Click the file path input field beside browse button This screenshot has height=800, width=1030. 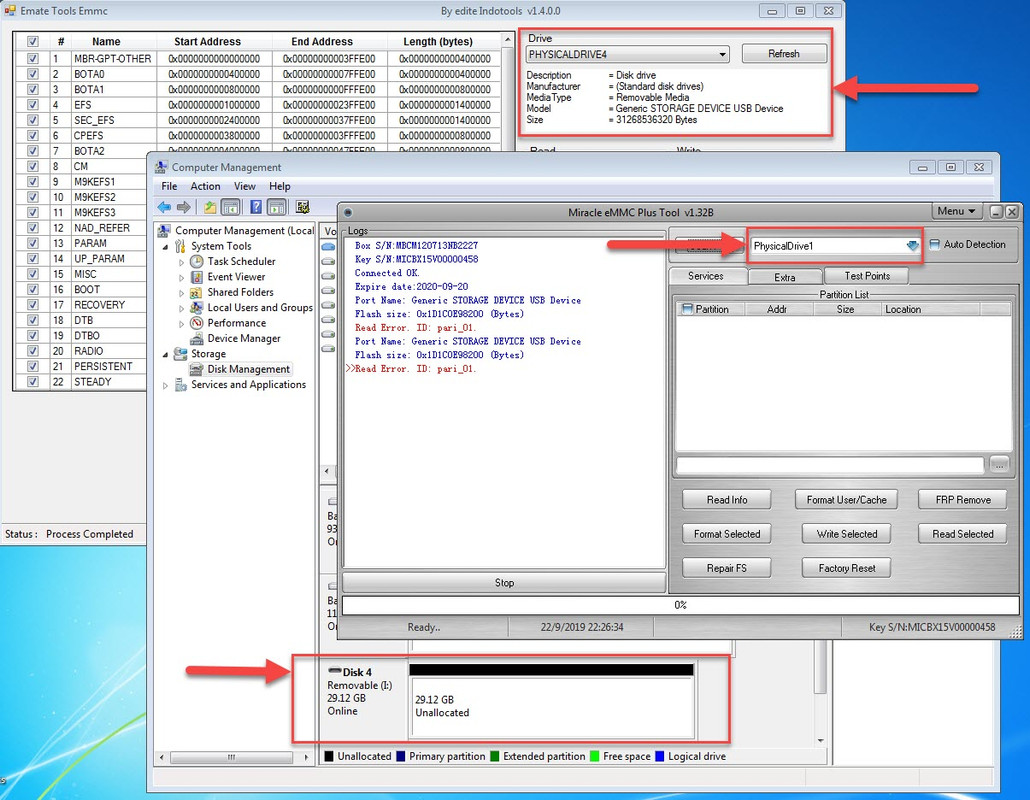(830, 464)
